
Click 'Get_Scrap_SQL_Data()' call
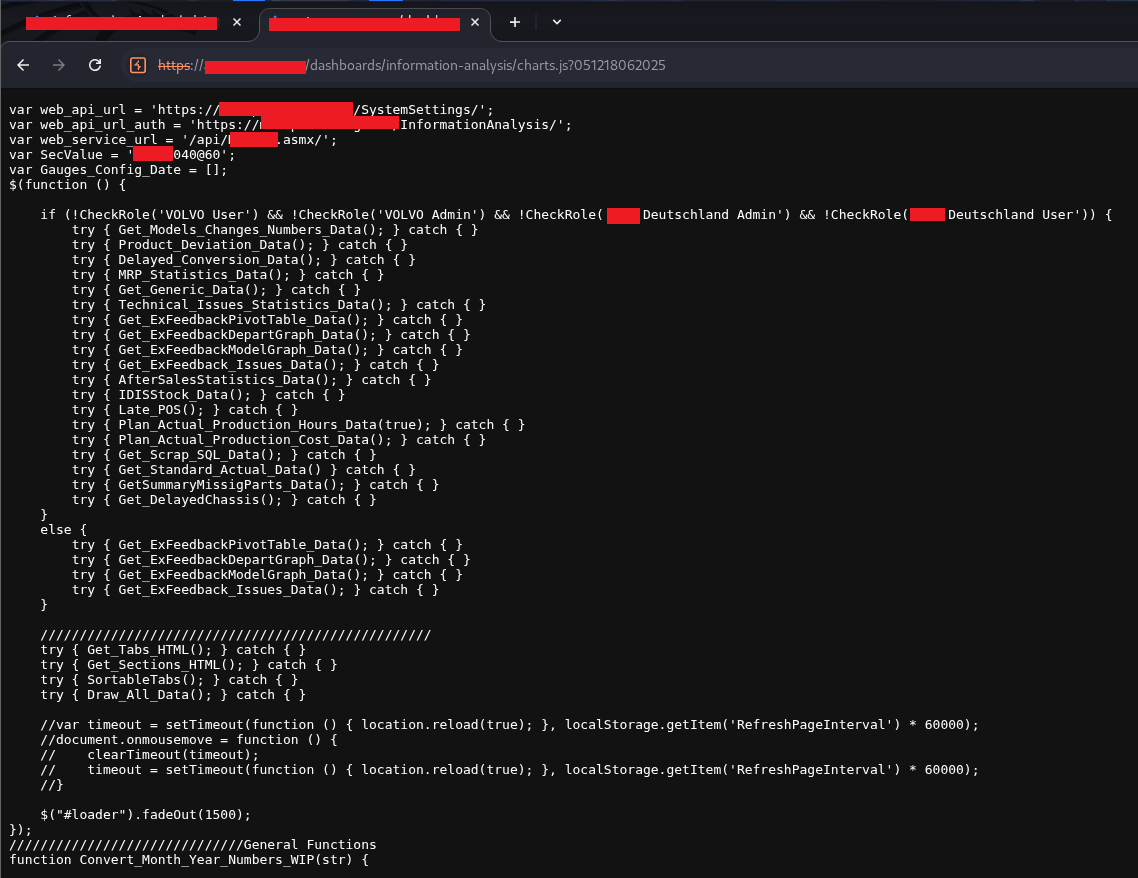pos(200,455)
